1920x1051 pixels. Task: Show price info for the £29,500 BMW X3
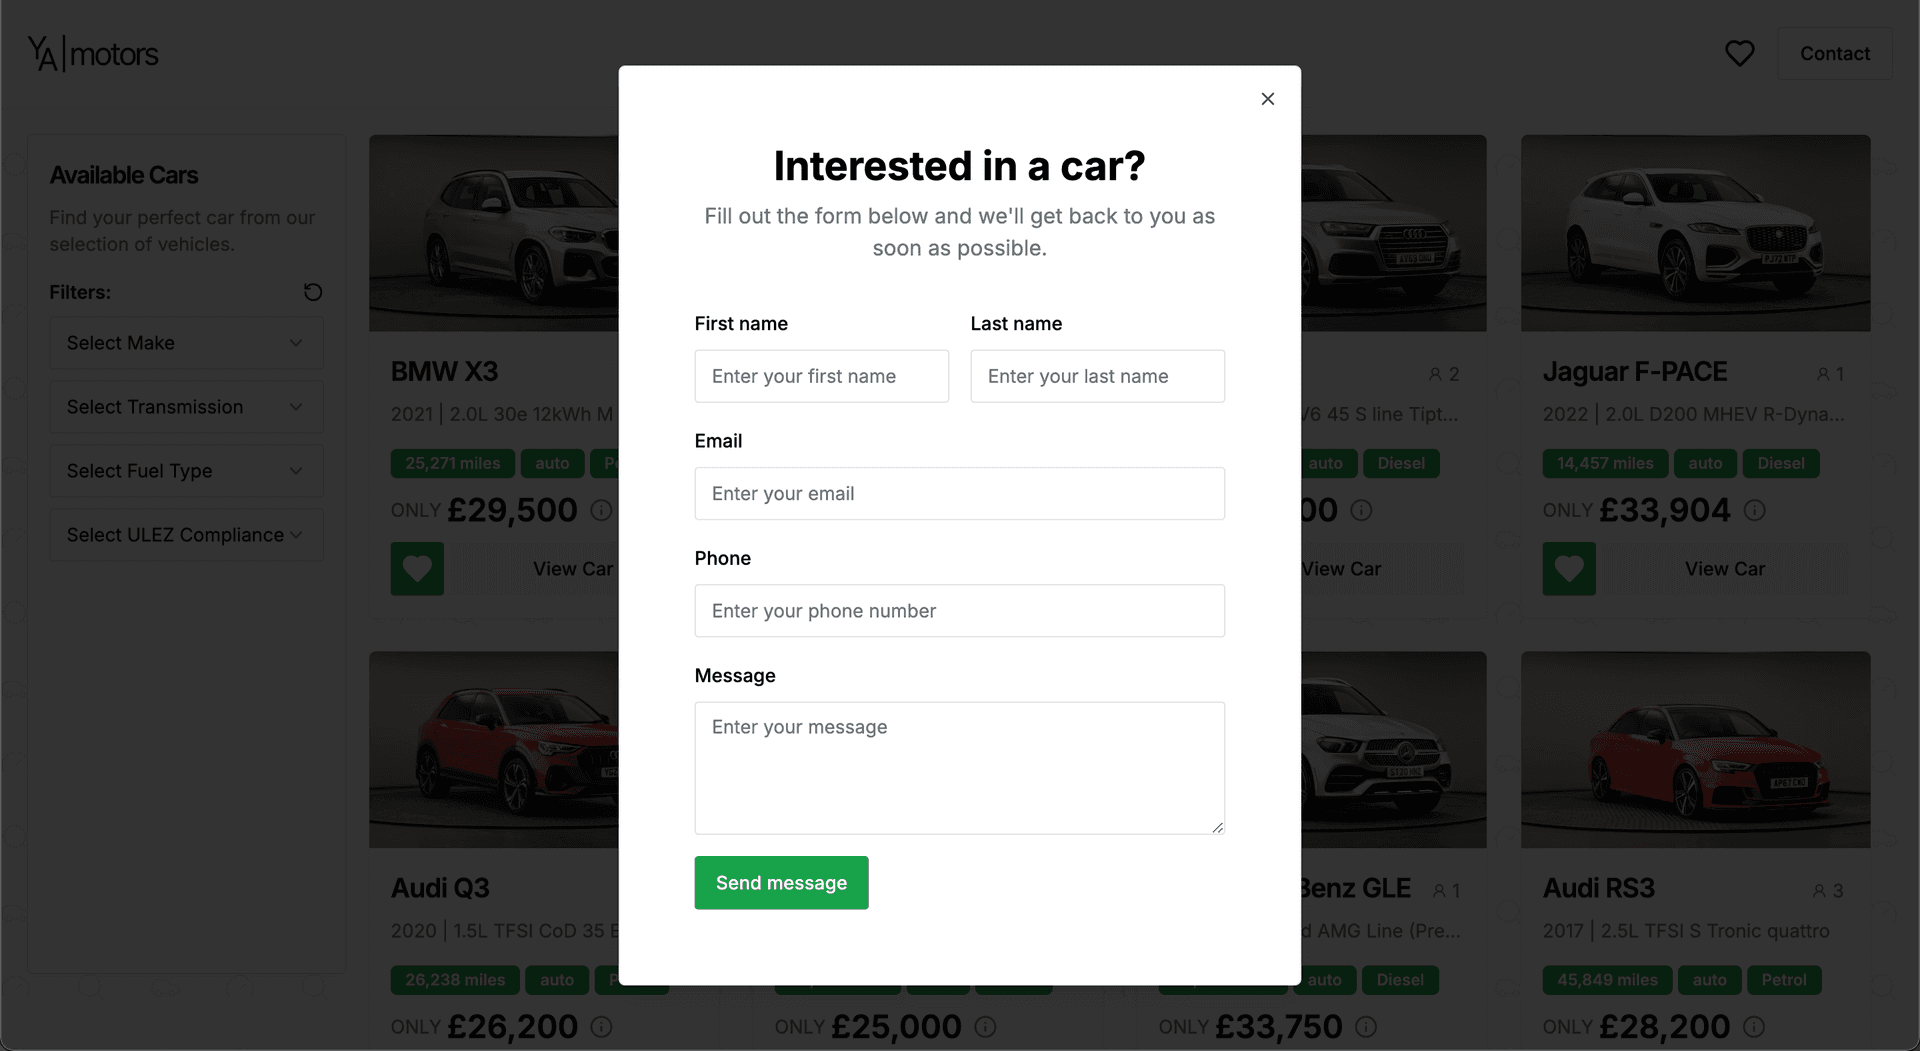pos(601,511)
